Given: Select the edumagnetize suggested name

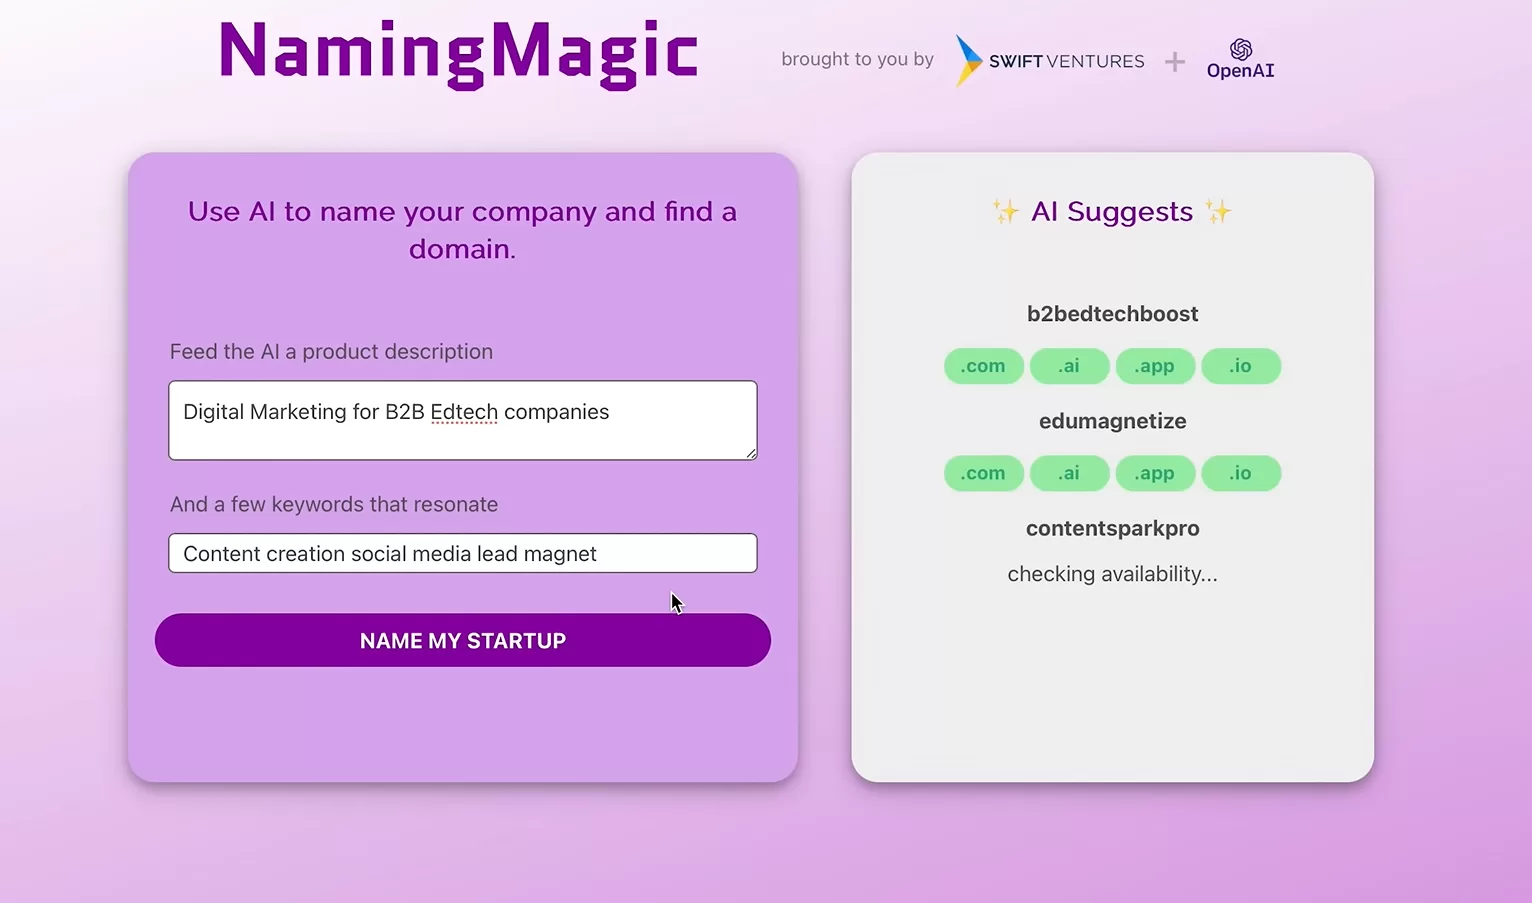Looking at the screenshot, I should click(x=1112, y=421).
